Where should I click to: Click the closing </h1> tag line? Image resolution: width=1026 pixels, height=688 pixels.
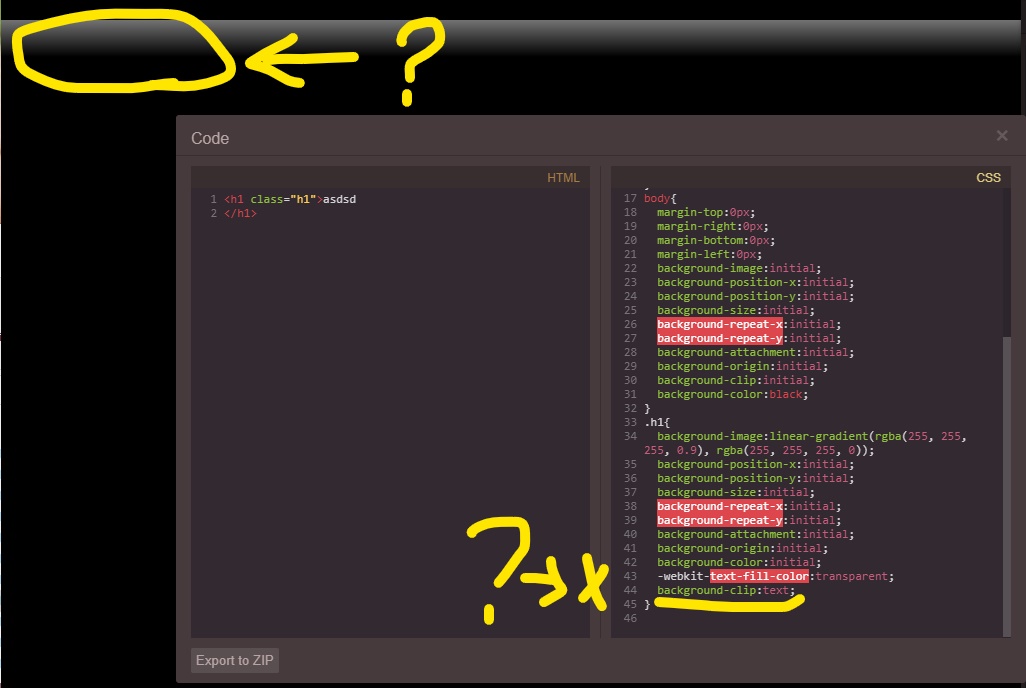pyautogui.click(x=241, y=213)
